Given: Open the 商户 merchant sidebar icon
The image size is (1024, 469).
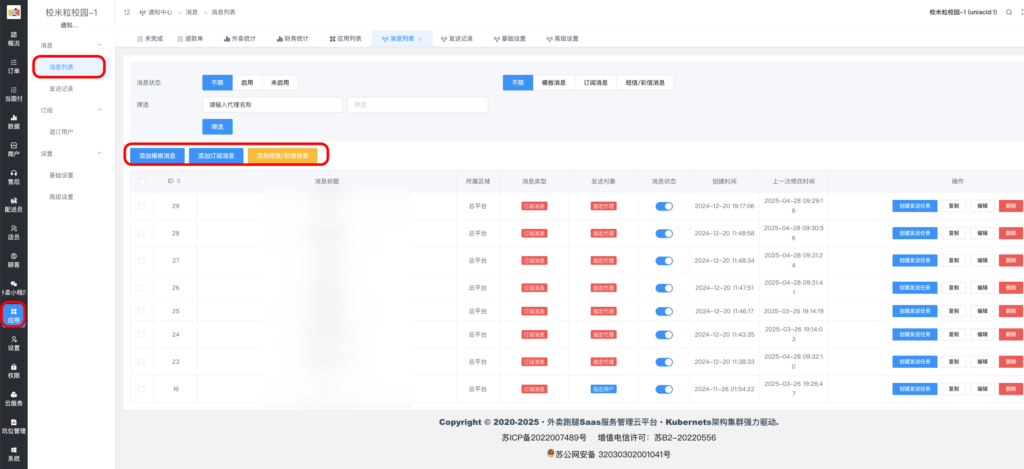Looking at the screenshot, I should point(14,150).
